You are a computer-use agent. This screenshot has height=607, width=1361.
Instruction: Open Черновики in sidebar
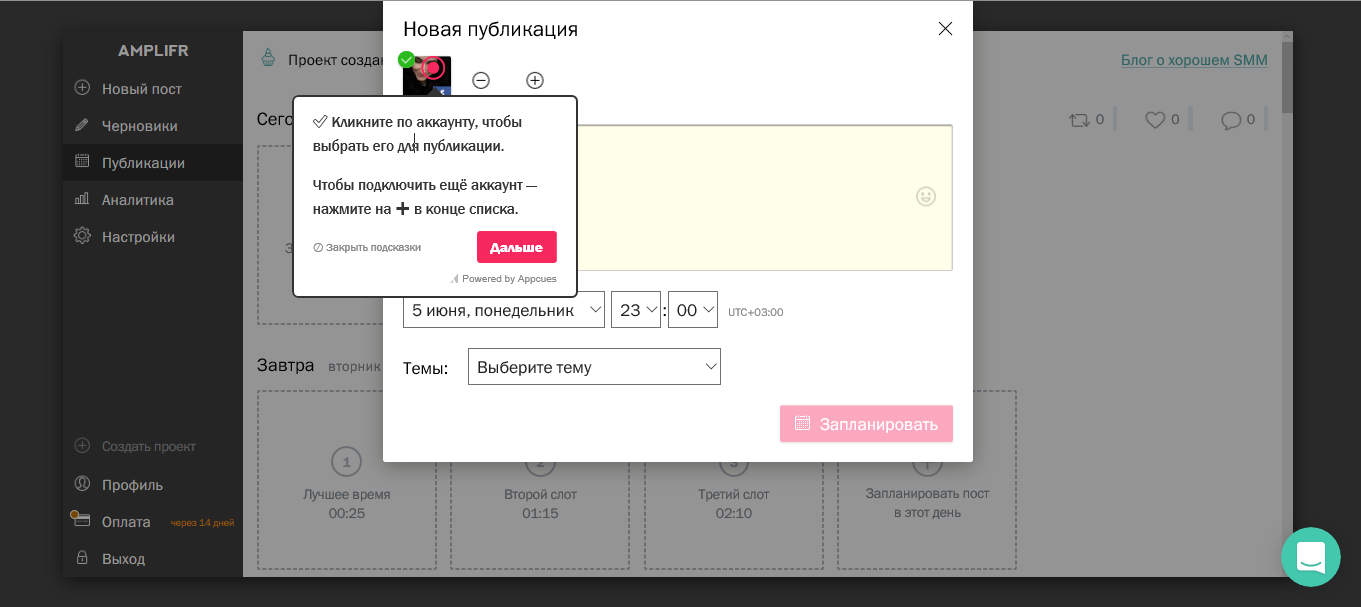coord(140,126)
